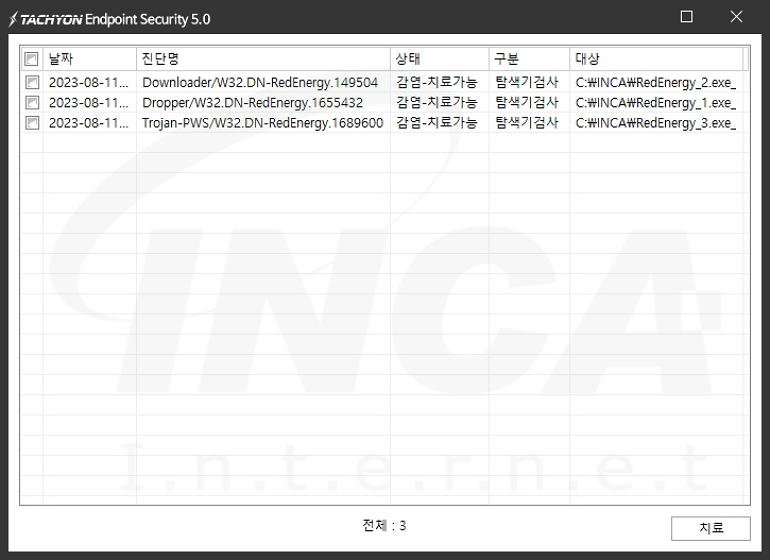Click the date cell in Dropper row
The width and height of the screenshot is (770, 560).
pyautogui.click(x=89, y=102)
